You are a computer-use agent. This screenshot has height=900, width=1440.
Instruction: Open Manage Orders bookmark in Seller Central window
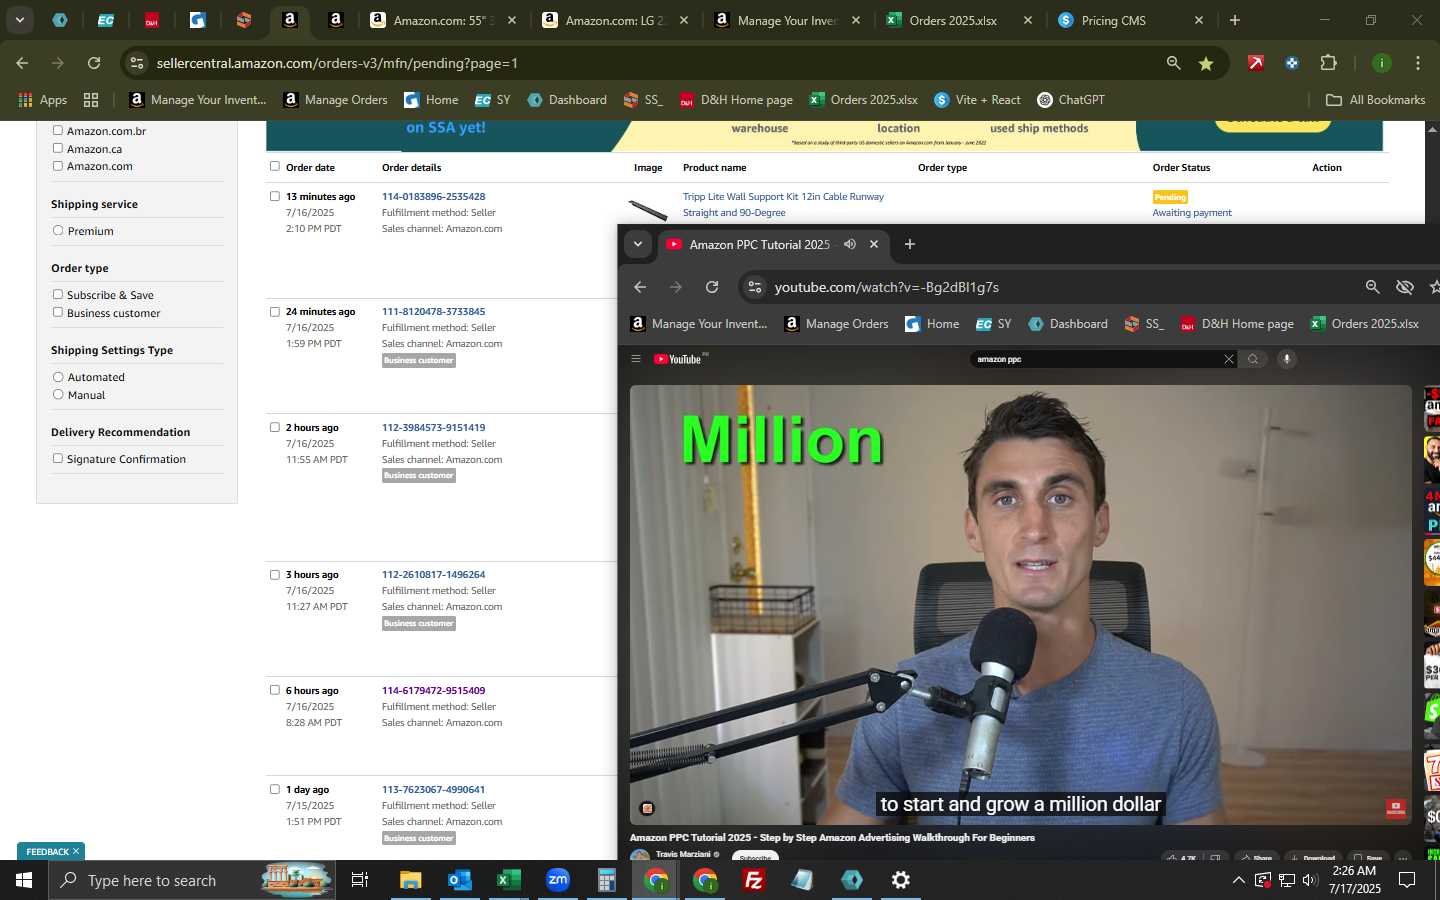click(335, 100)
